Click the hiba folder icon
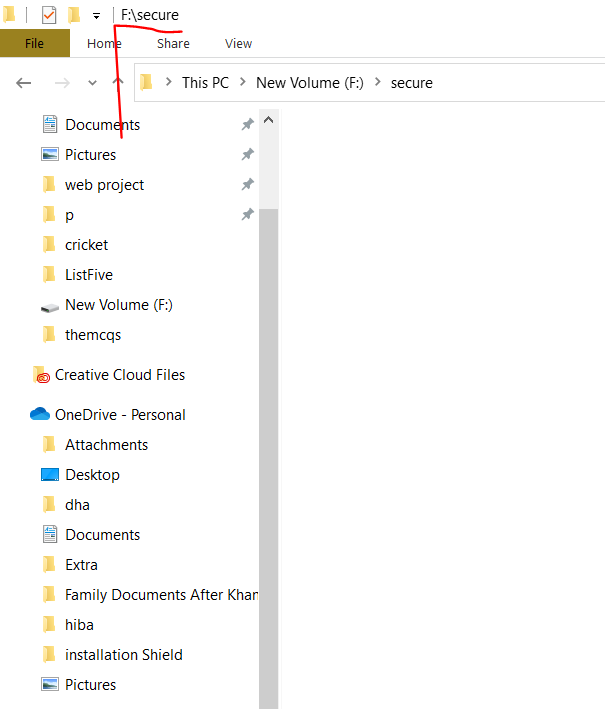Image resolution: width=605 pixels, height=710 pixels. [49, 624]
